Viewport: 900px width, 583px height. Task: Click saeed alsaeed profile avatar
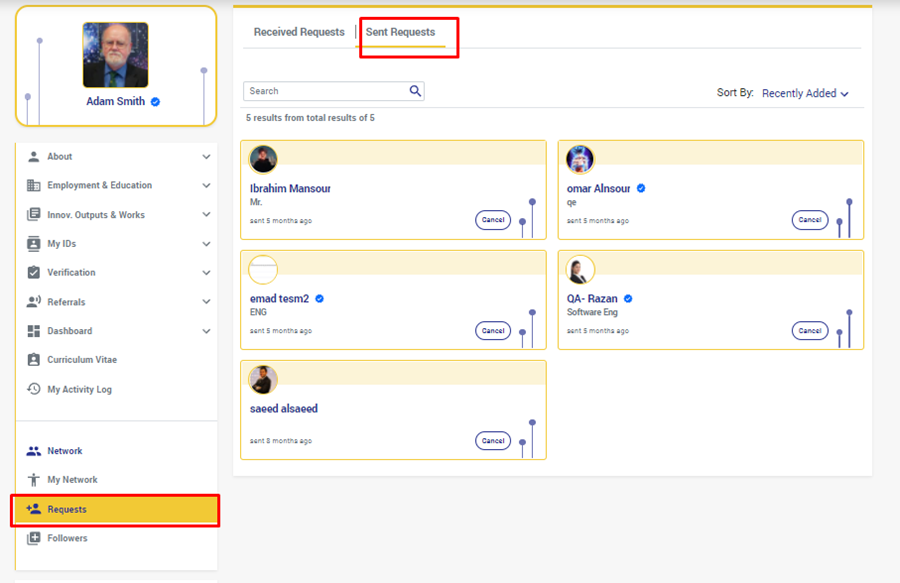coord(263,379)
